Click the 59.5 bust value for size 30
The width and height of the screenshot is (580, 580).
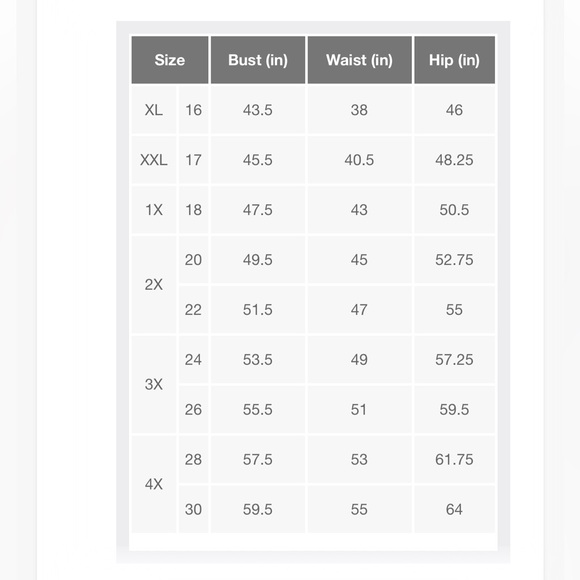(x=258, y=509)
